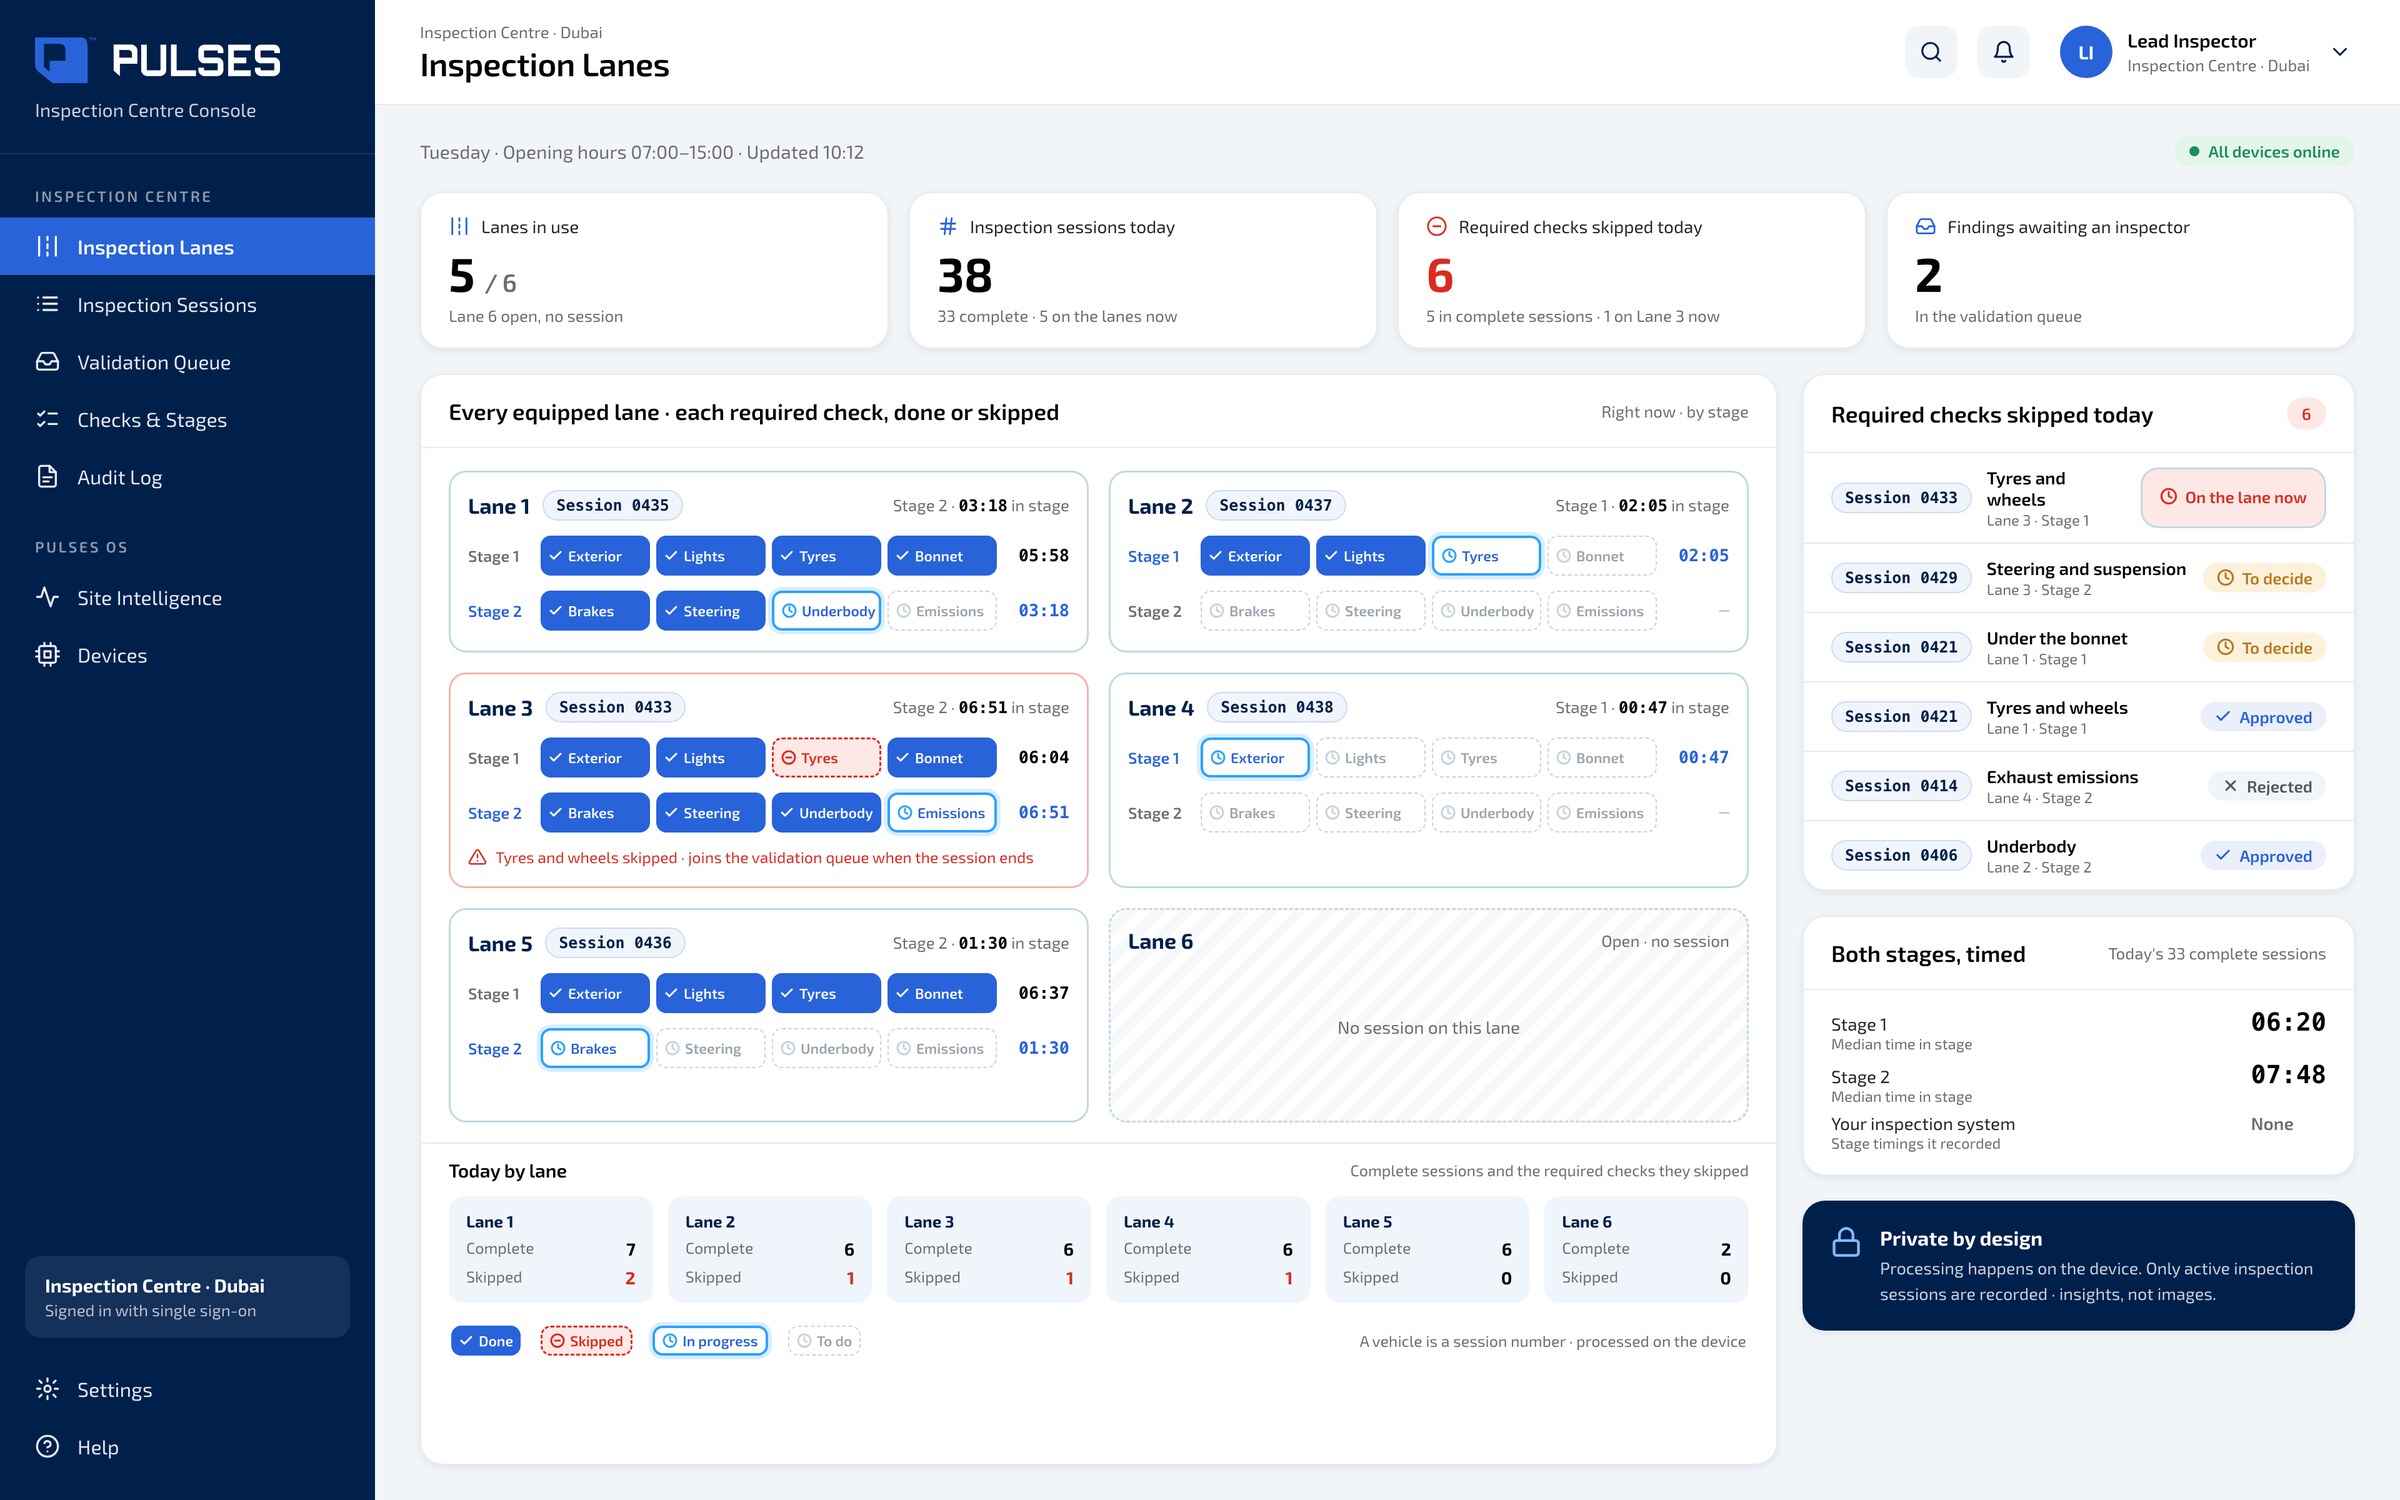Click To decide for Session 0429
The image size is (2400, 1500).
click(2264, 578)
